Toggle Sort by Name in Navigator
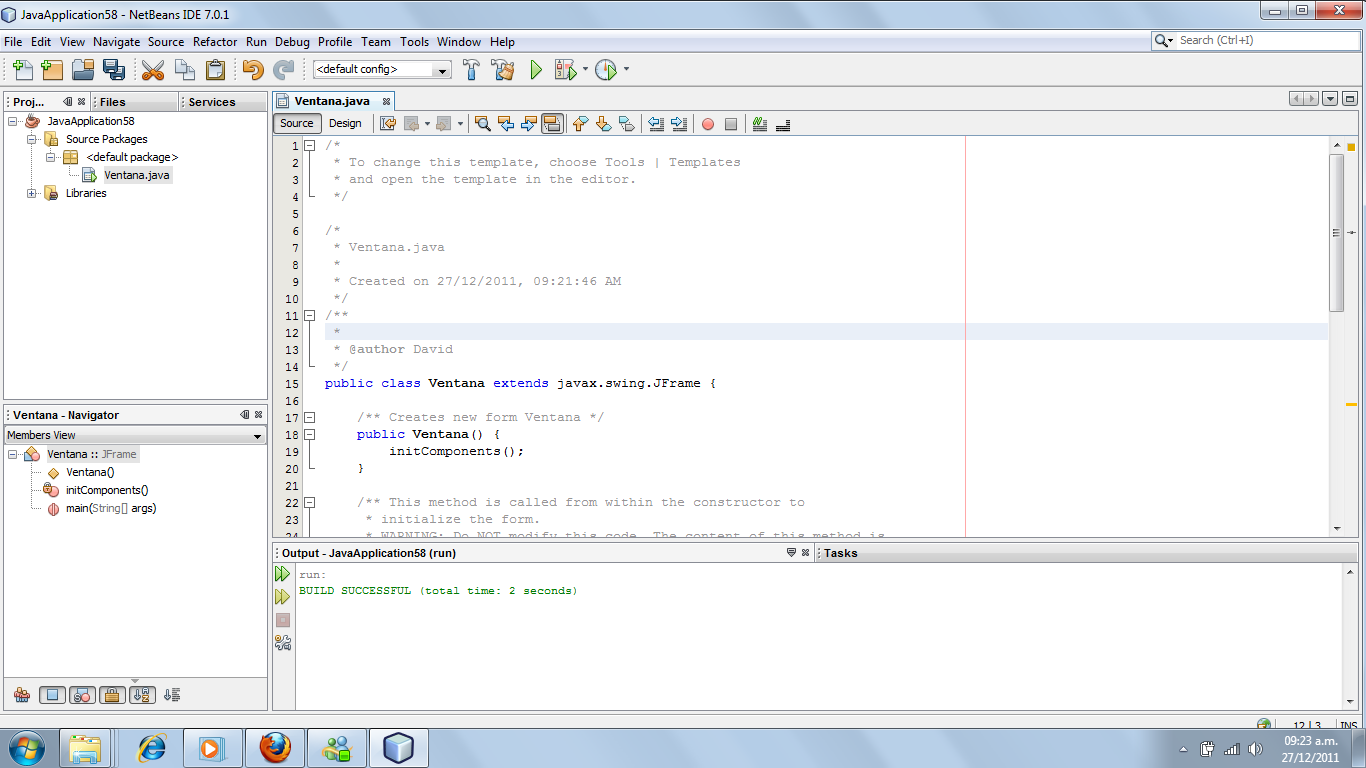This screenshot has width=1366, height=768. click(143, 695)
